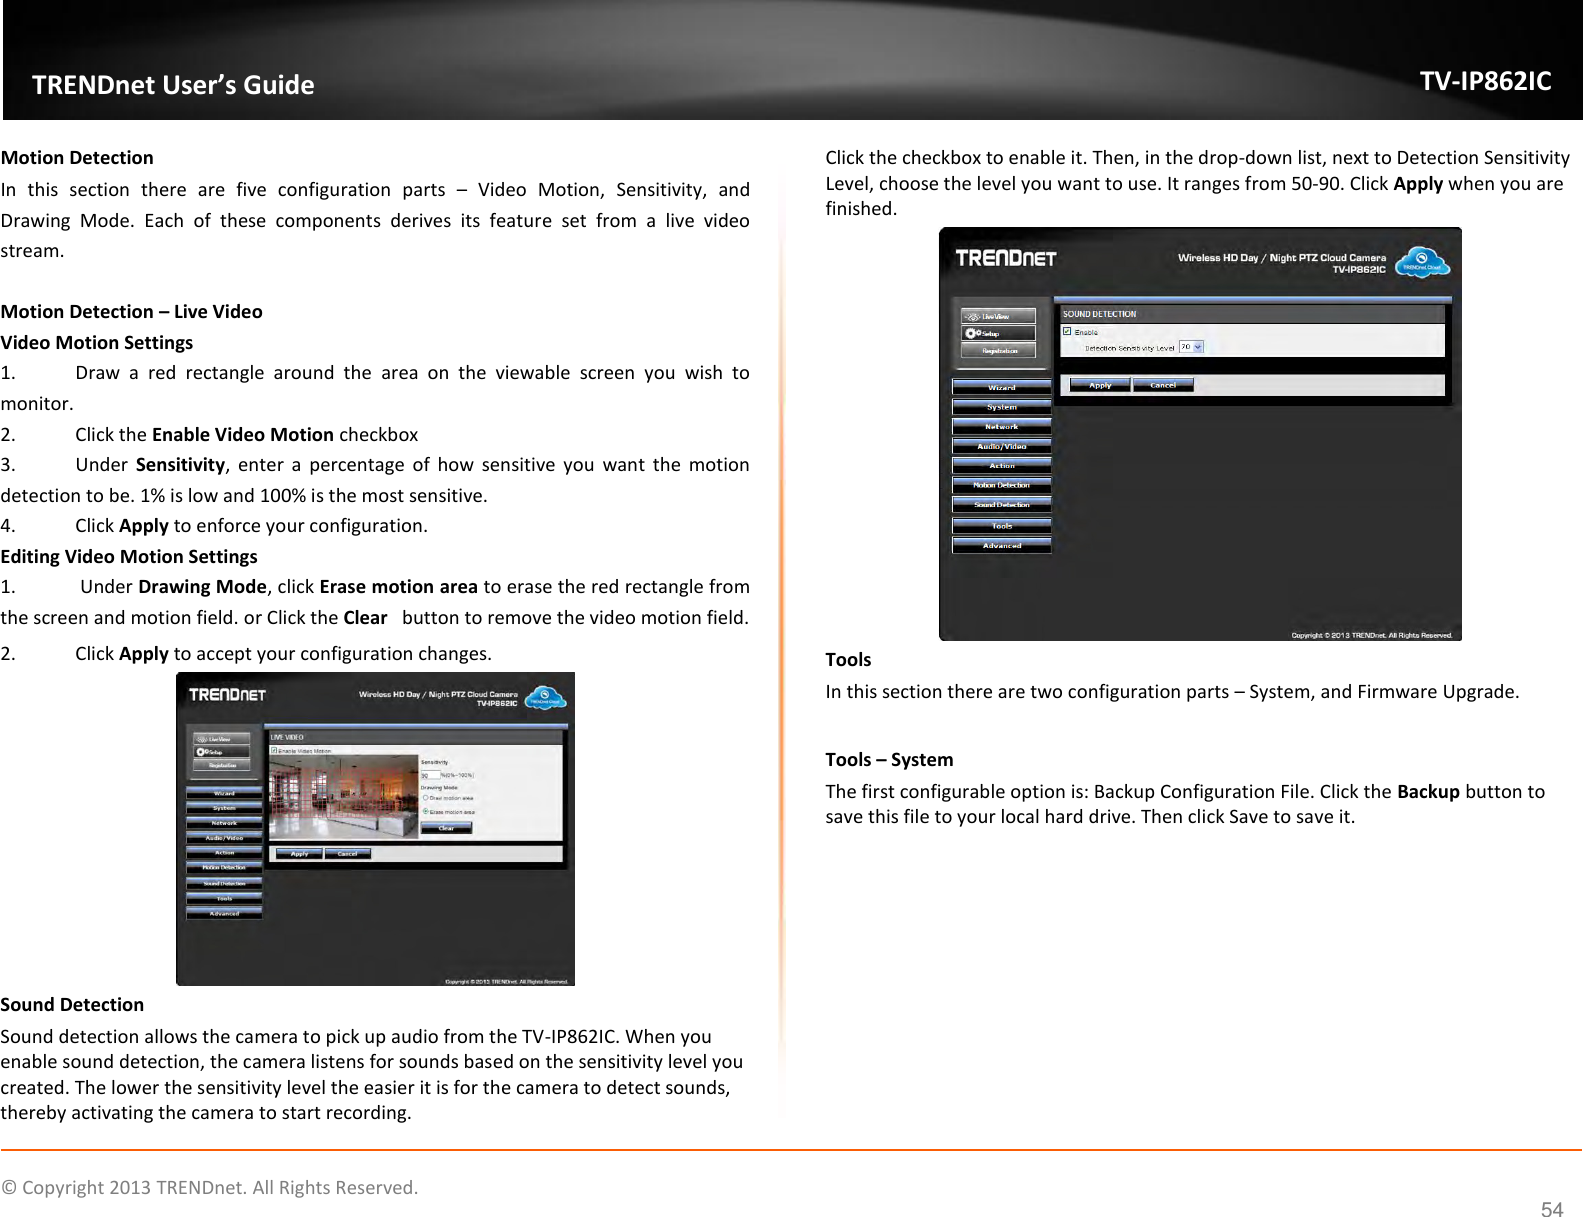Open Advanced menu in Live Video screenshot
The height and width of the screenshot is (1217, 1583).
coord(224,913)
